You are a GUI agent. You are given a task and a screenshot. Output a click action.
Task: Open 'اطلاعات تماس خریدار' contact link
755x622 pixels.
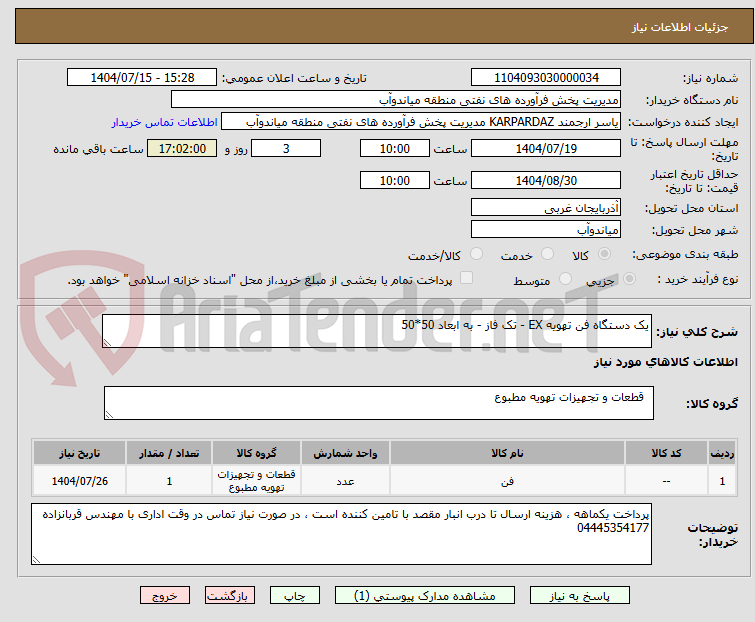pos(165,122)
